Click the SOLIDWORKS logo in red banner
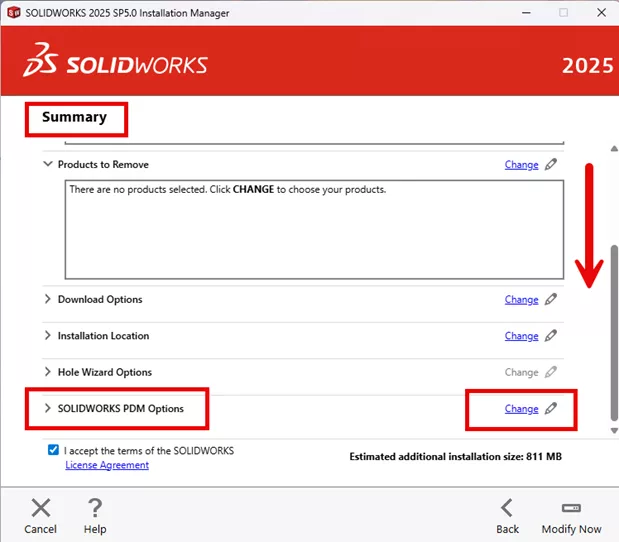619x542 pixels. [115, 60]
